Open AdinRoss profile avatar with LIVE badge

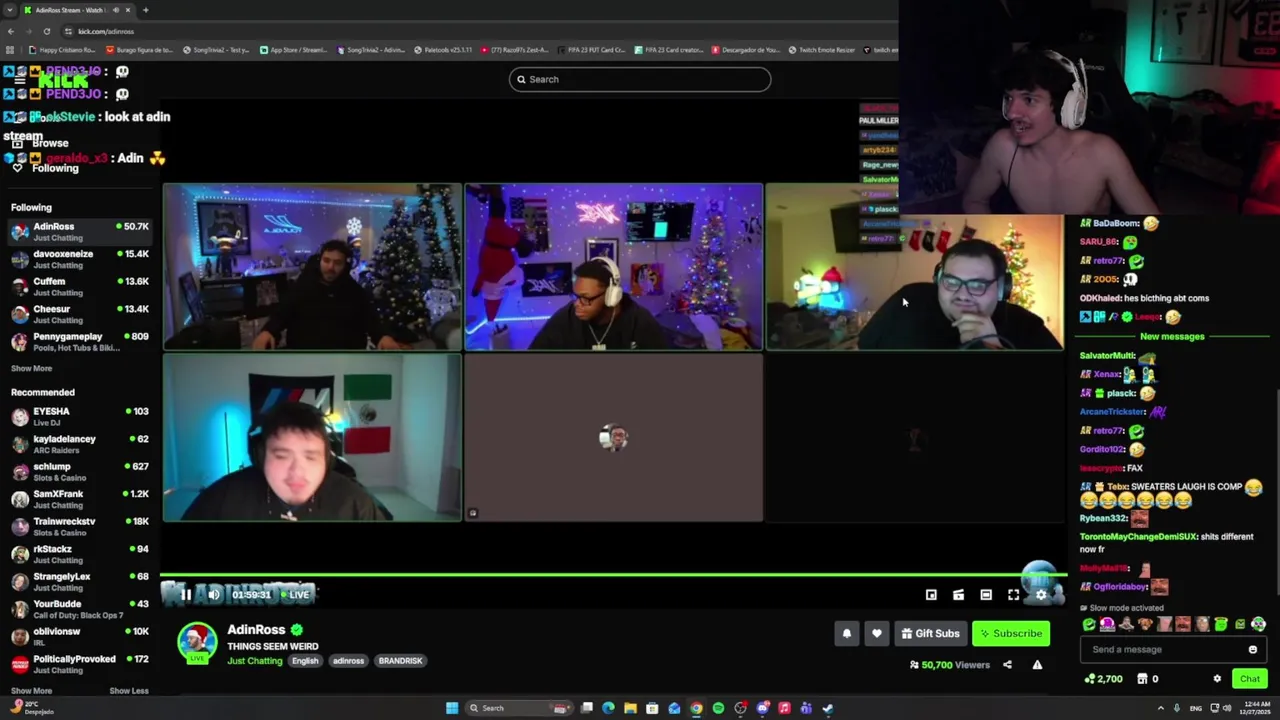pos(197,642)
